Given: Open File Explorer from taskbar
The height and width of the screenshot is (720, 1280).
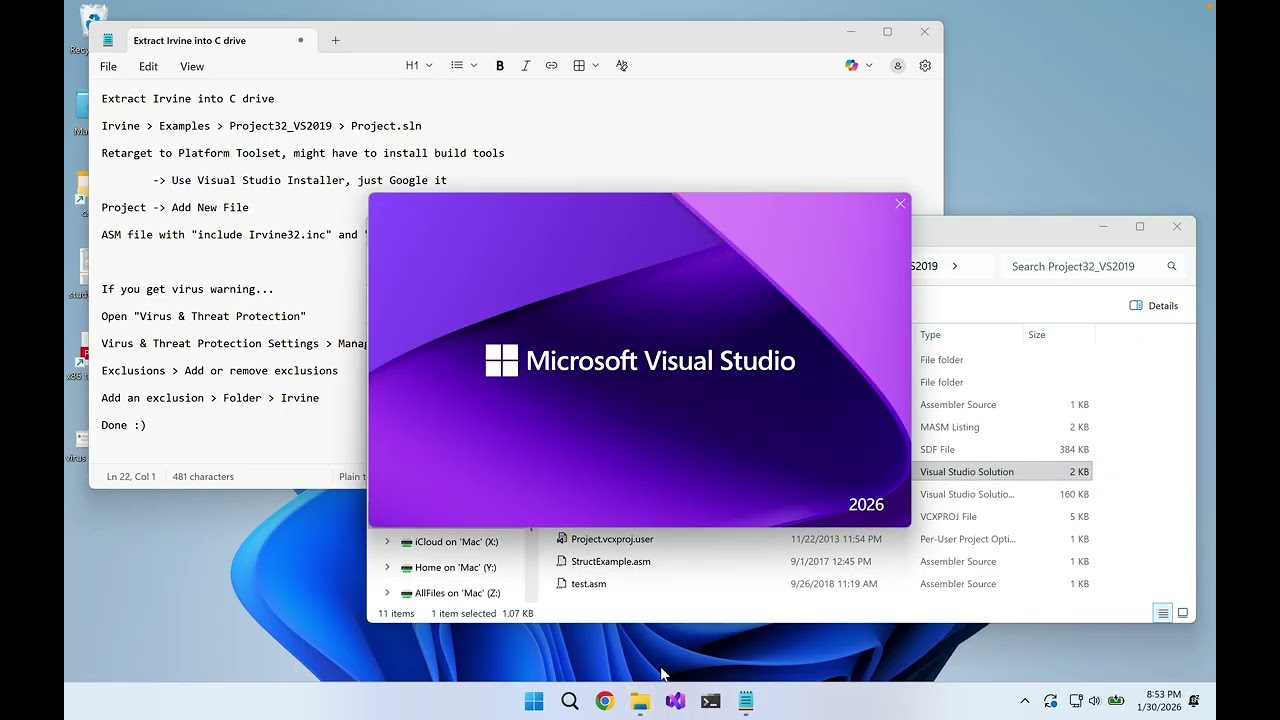Looking at the screenshot, I should point(640,701).
